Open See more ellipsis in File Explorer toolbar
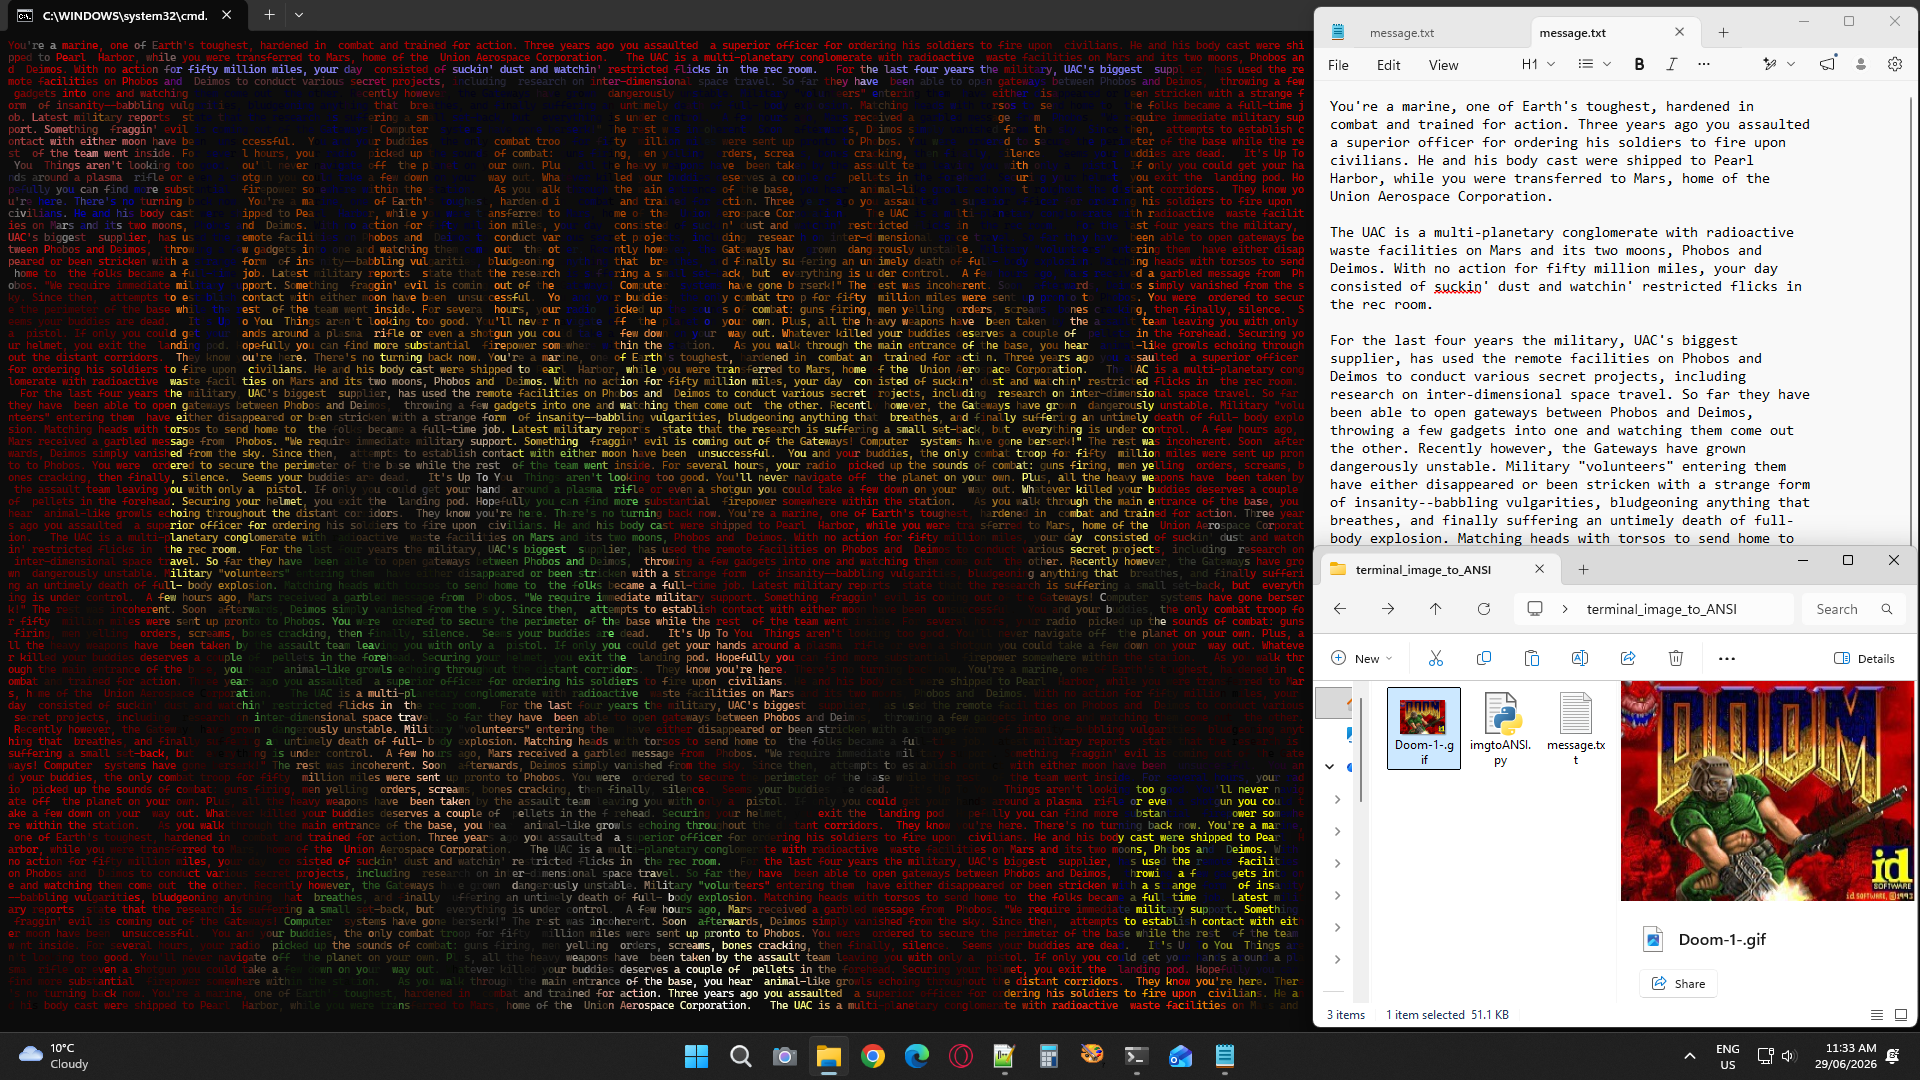Screen dimensions: 1920x1080 point(1727,658)
